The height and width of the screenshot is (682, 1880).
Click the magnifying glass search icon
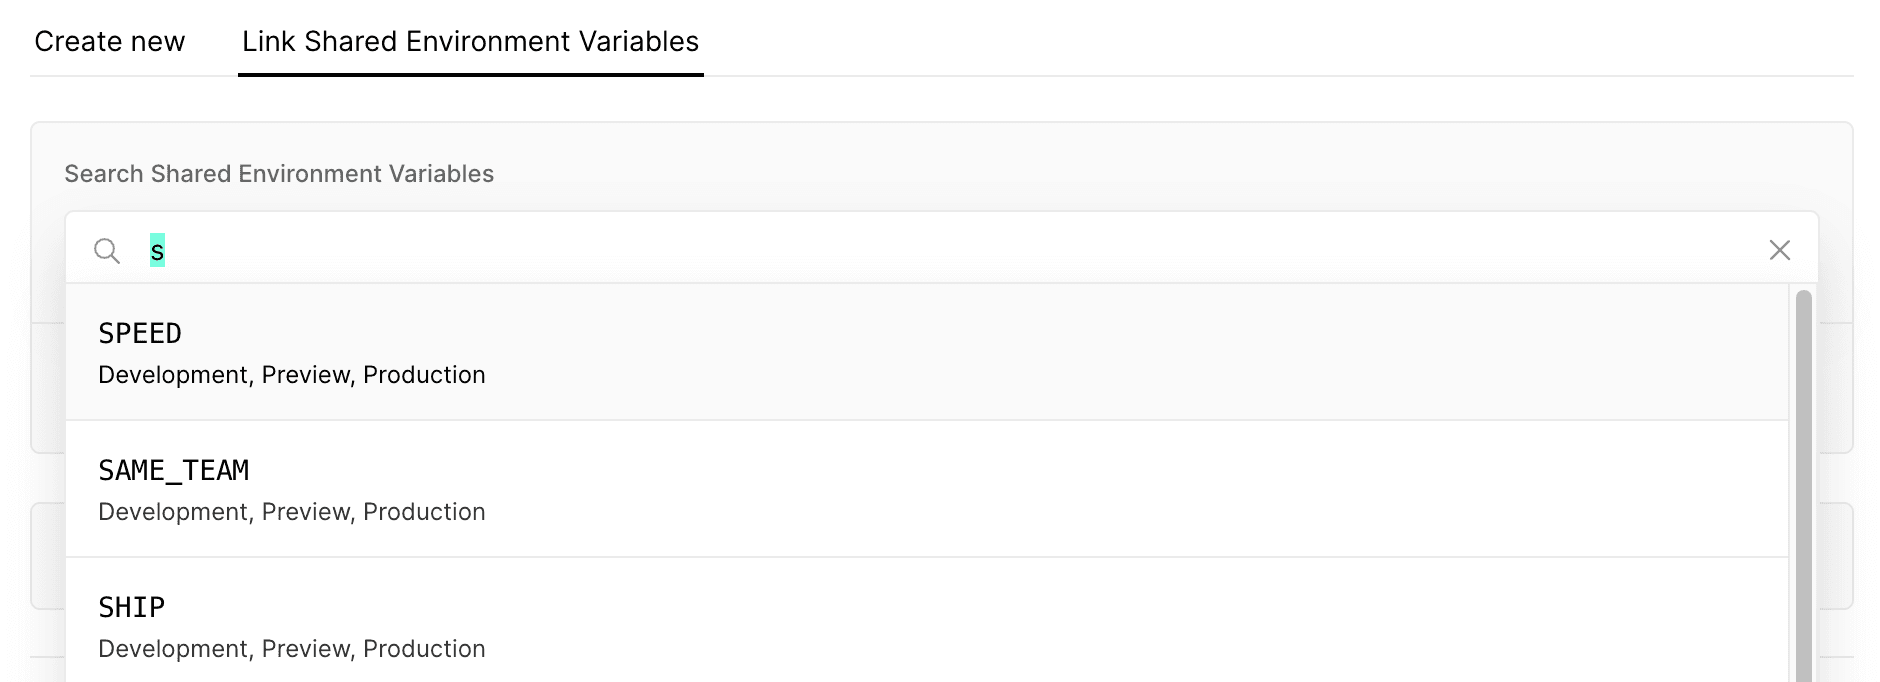[x=107, y=250]
